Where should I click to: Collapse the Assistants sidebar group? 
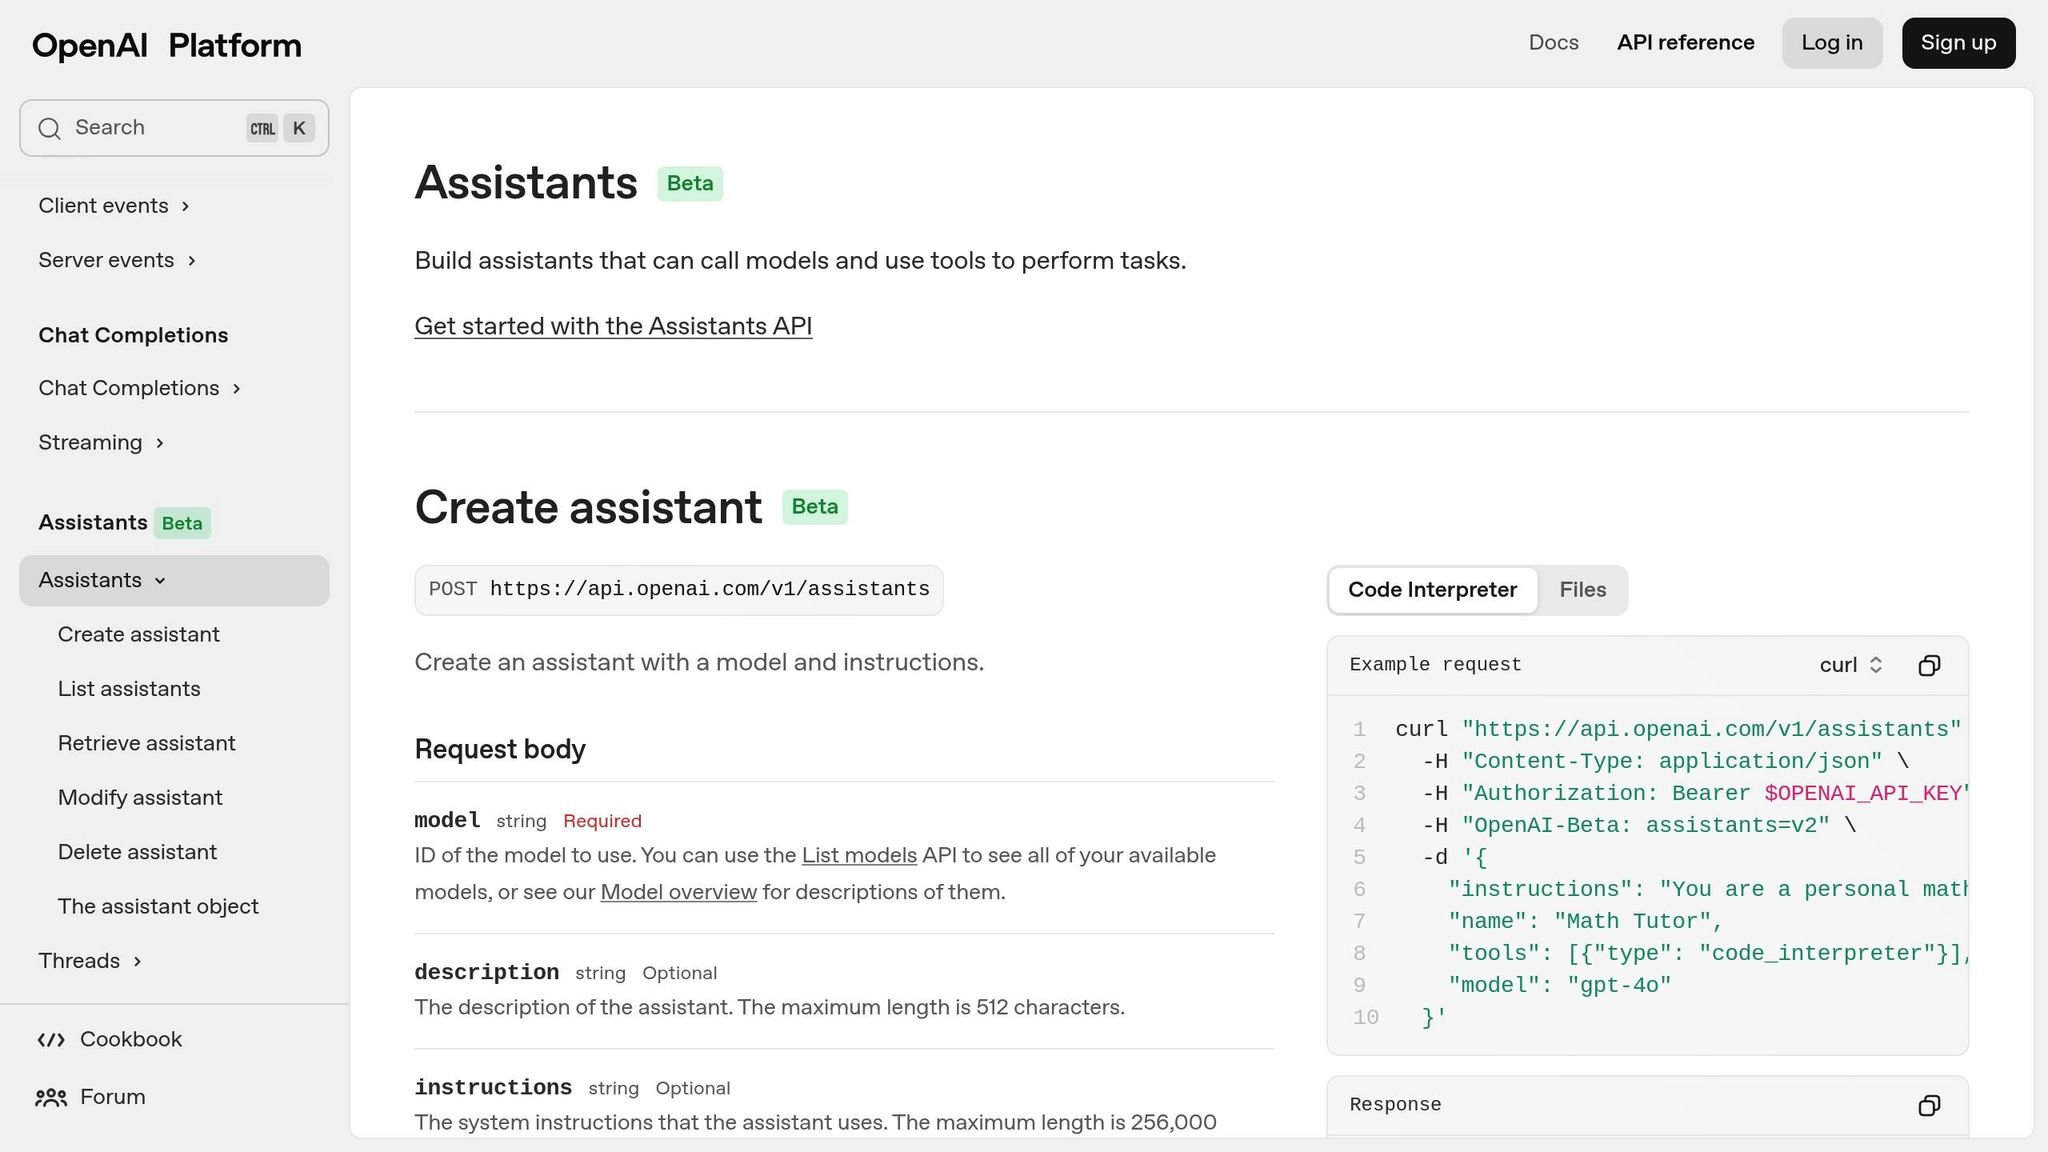pyautogui.click(x=174, y=581)
